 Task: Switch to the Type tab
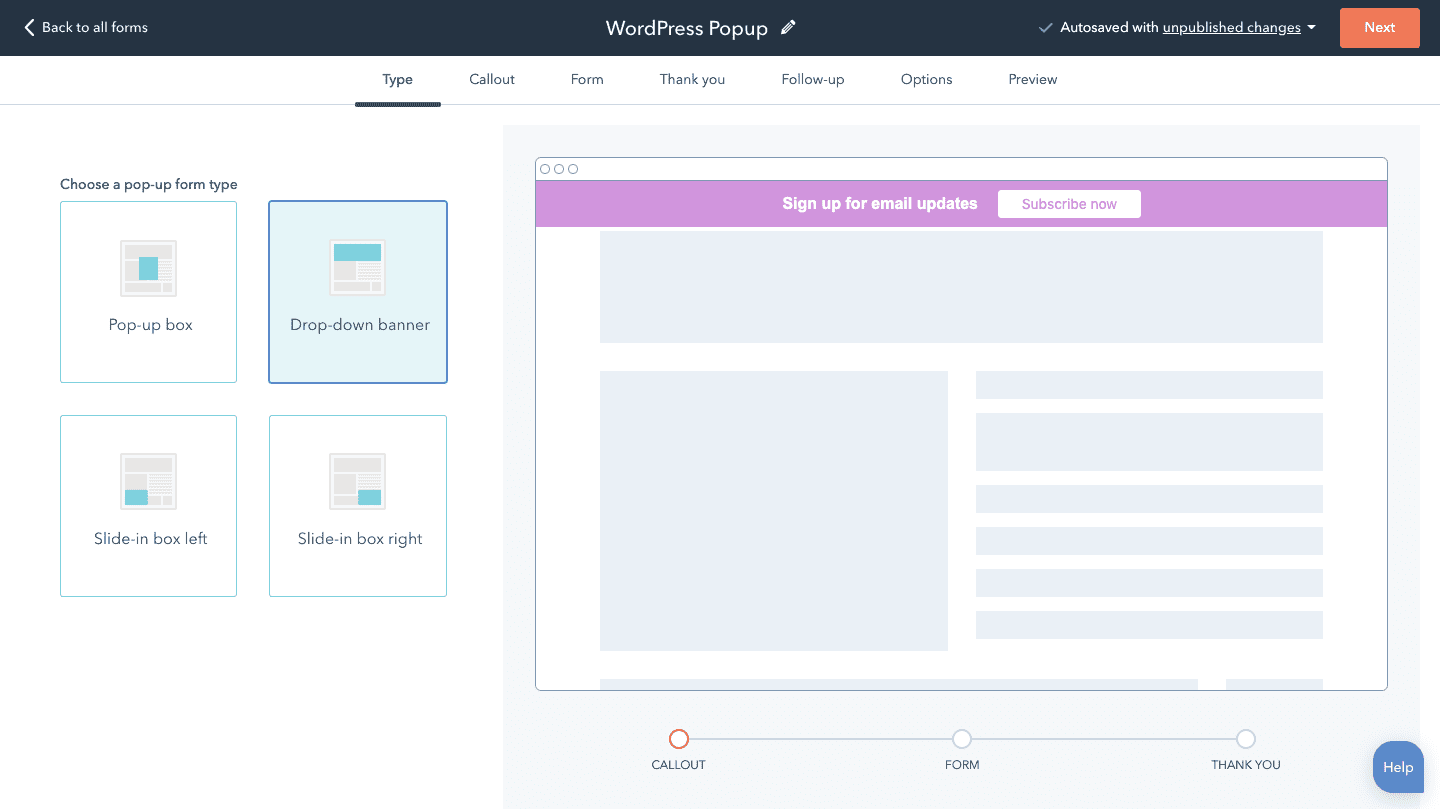[x=397, y=80]
